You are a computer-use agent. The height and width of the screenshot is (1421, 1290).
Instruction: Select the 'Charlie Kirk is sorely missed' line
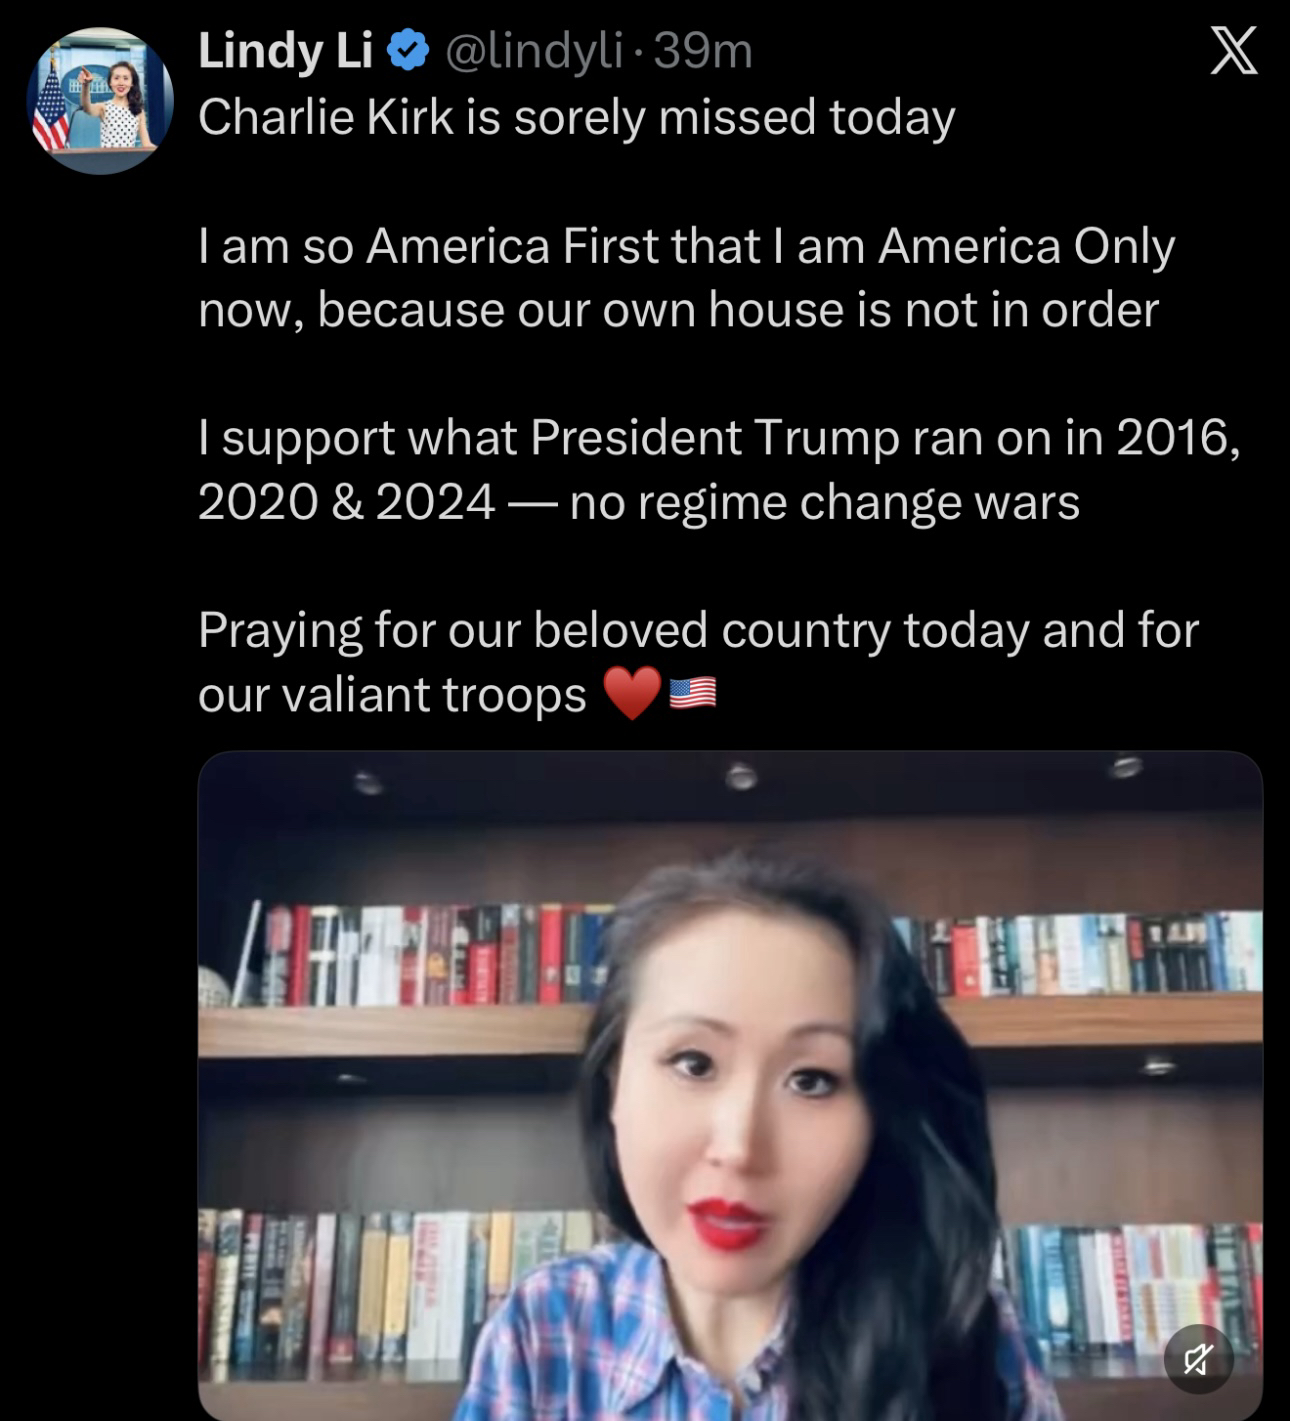coord(577,117)
